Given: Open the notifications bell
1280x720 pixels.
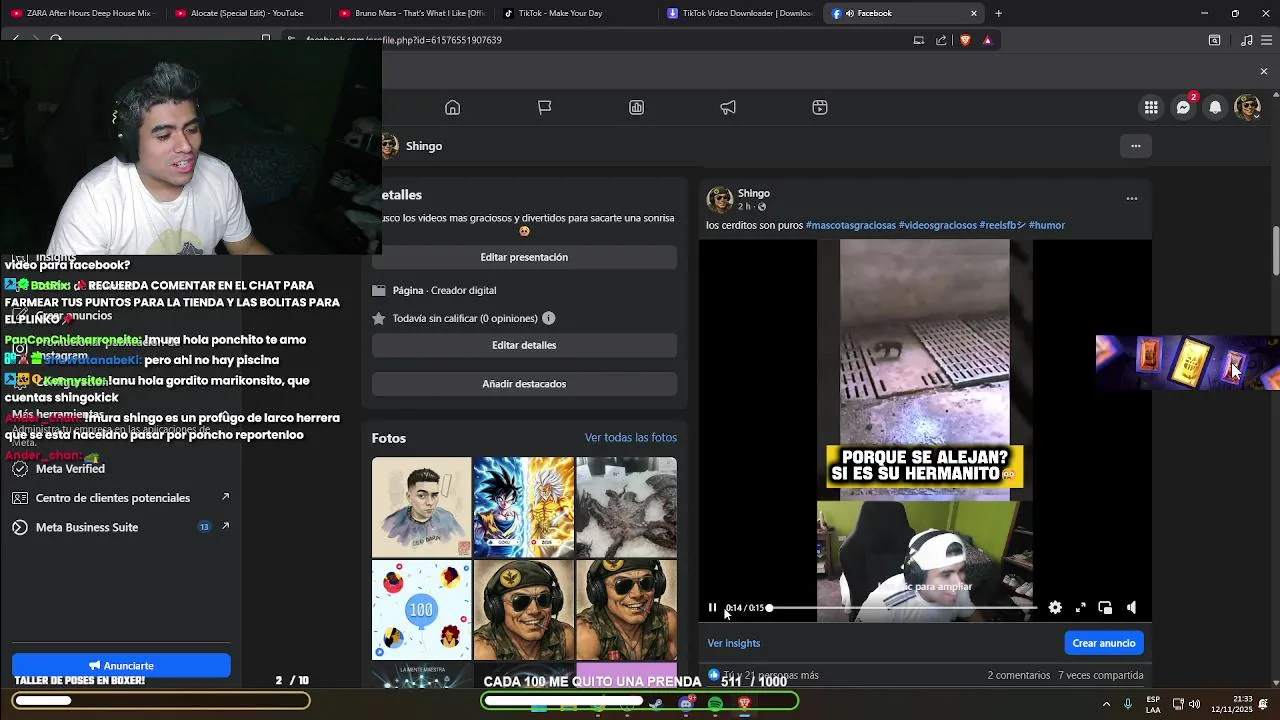Looking at the screenshot, I should (x=1215, y=108).
